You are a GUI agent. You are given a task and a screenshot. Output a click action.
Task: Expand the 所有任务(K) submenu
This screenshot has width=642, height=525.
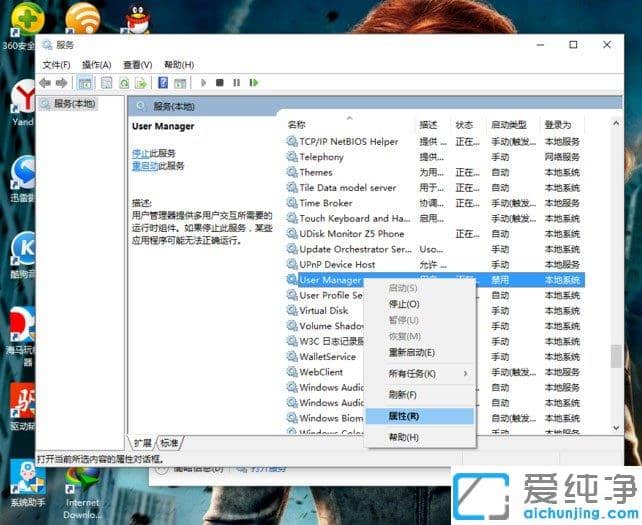tap(420, 373)
